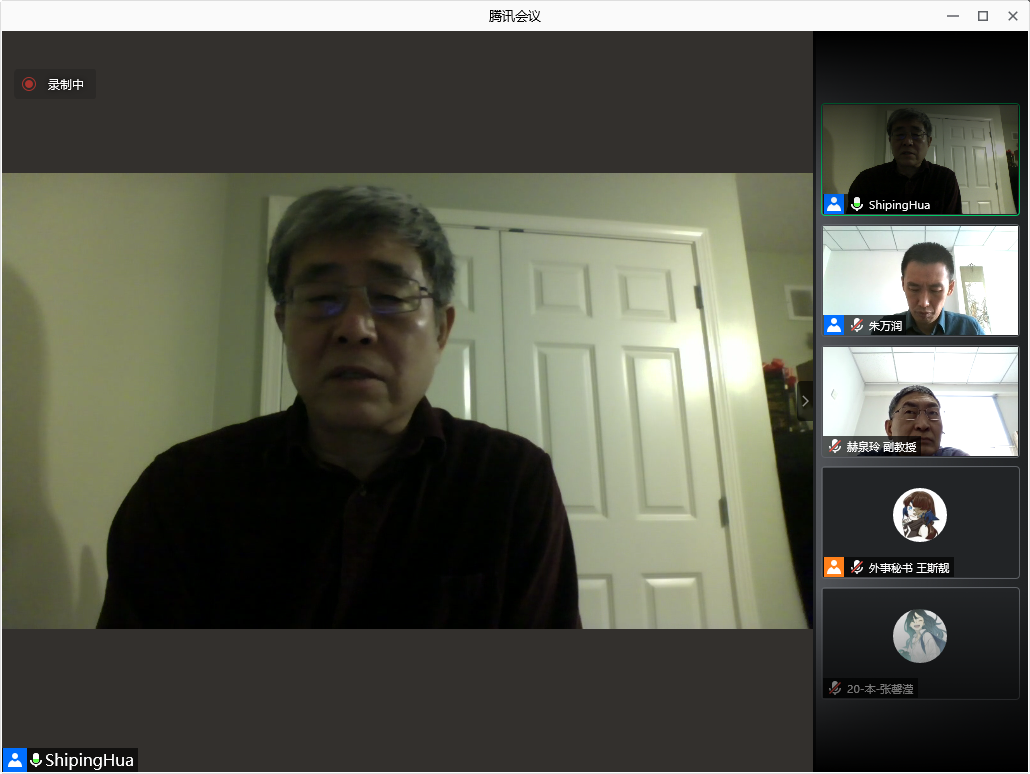Image resolution: width=1030 pixels, height=774 pixels.
Task: Maximize the 腾讯会议 window
Action: tap(983, 16)
